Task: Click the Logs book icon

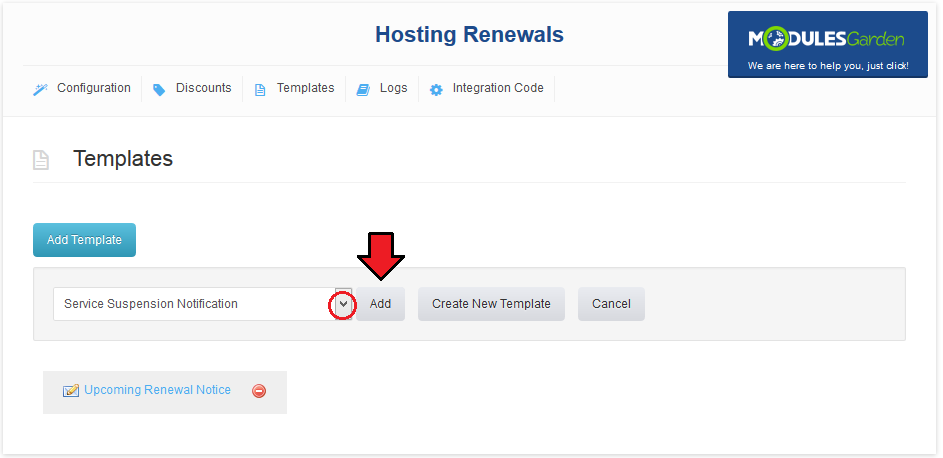Action: point(363,90)
